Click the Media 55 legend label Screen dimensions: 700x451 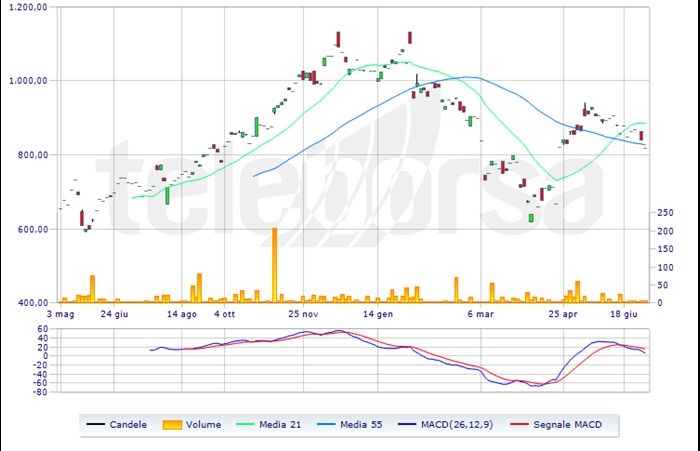[x=361, y=425]
